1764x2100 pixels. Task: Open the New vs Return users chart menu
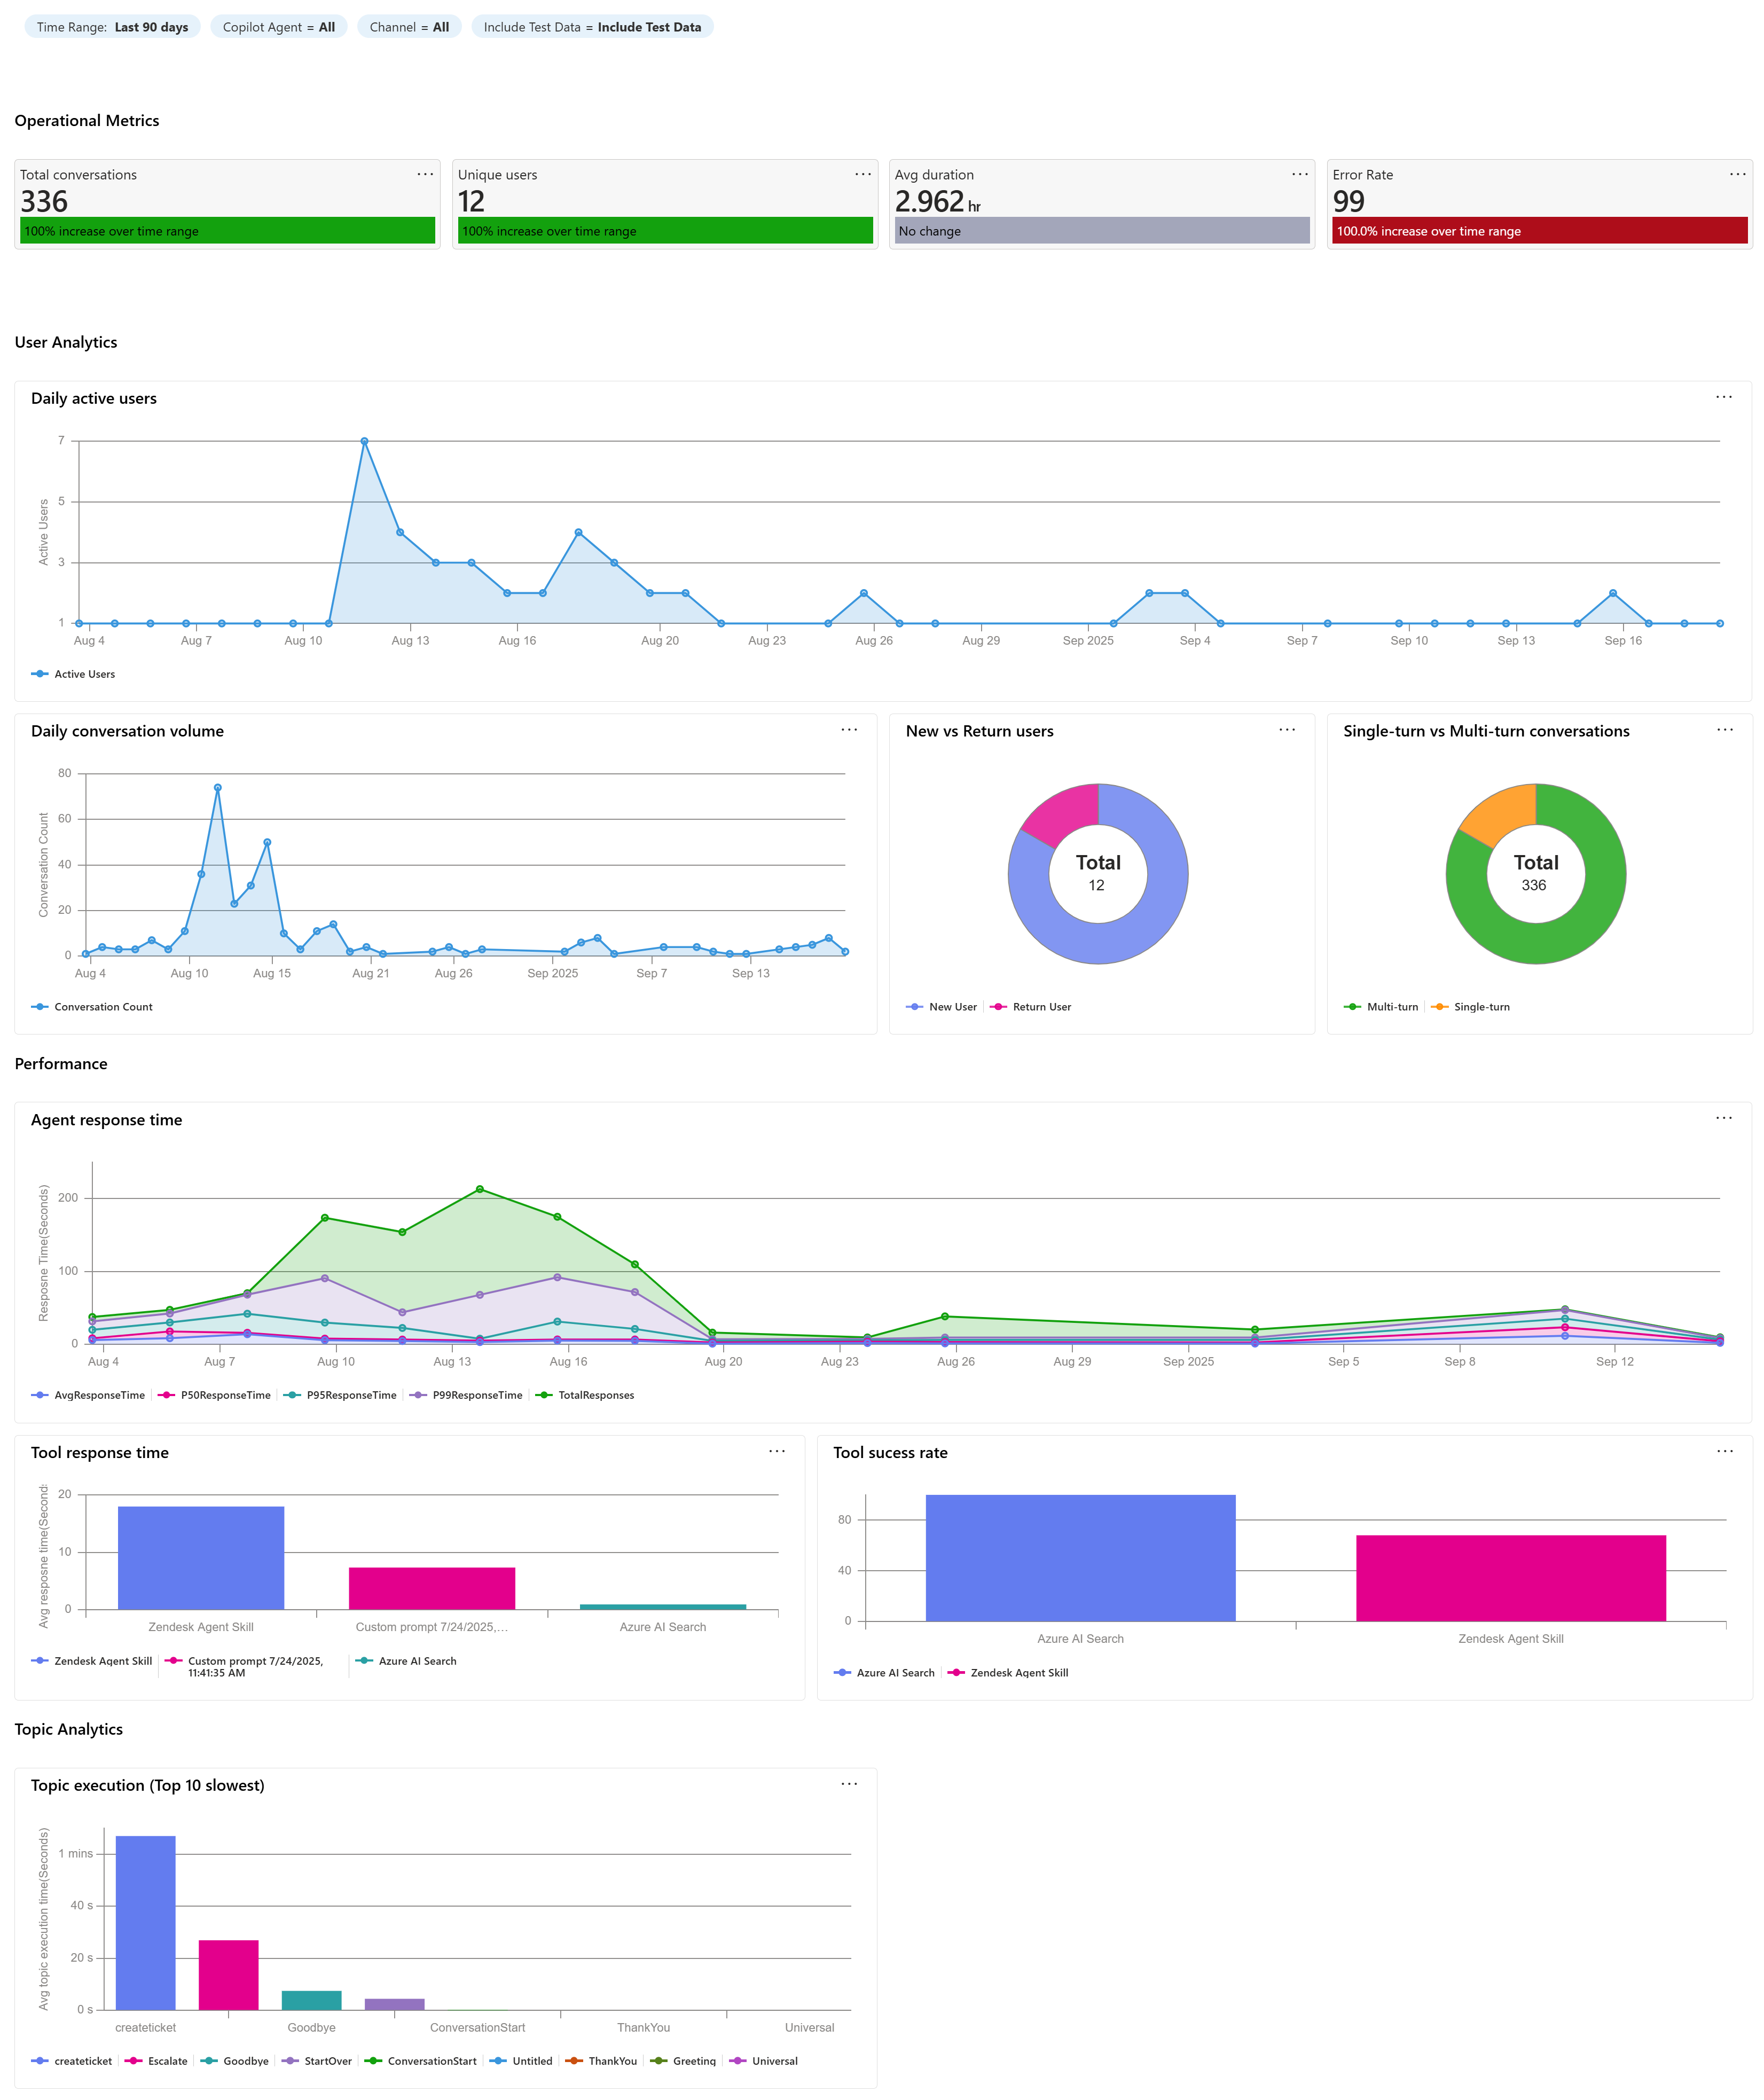(x=1287, y=730)
